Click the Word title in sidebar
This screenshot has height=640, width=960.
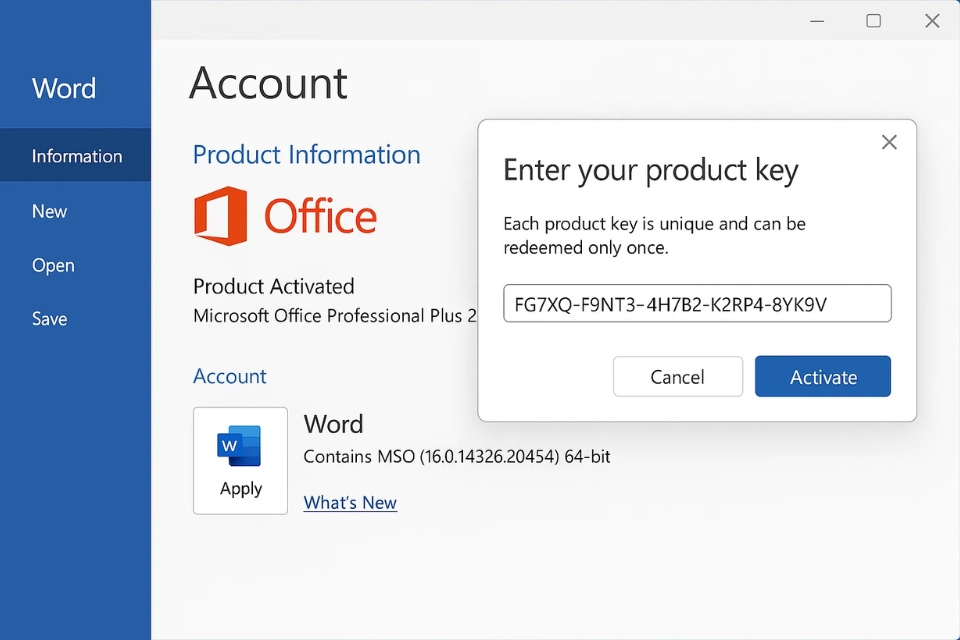(x=64, y=88)
